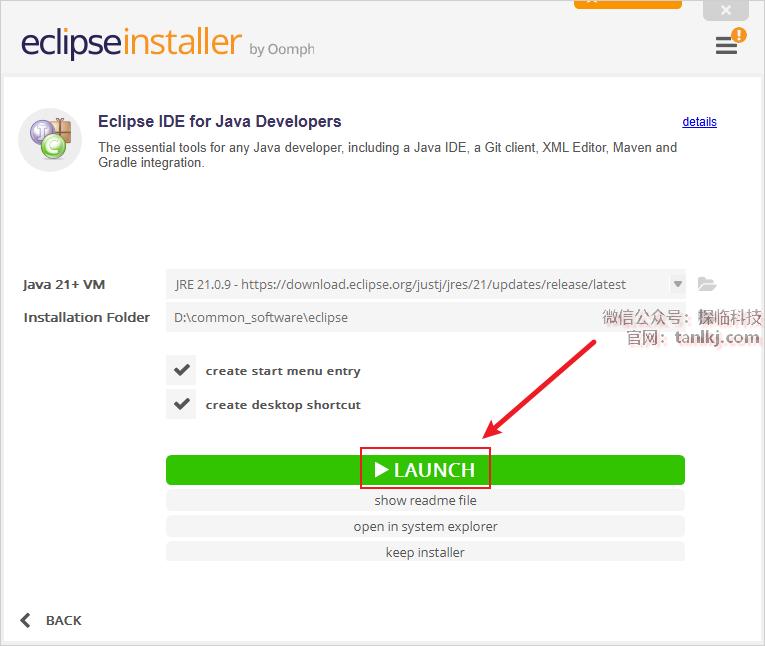Click keep installer button
765x646 pixels.
425,552
